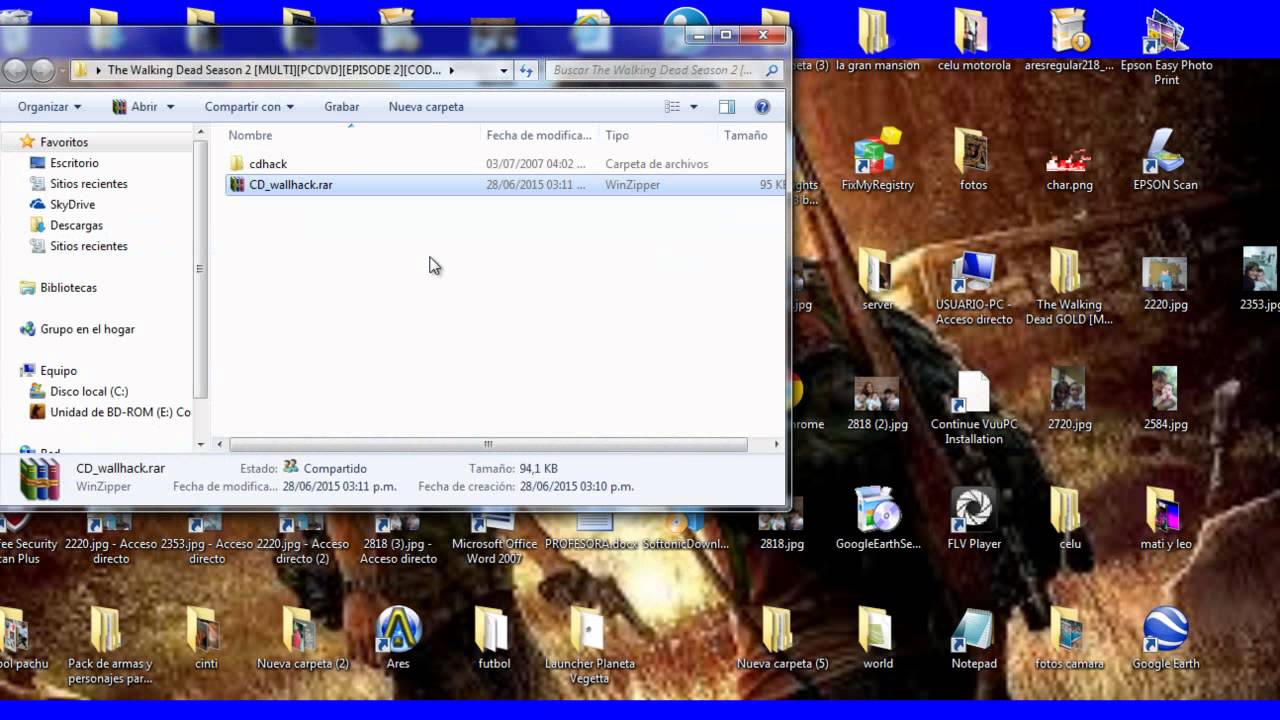Select the CD_wallhack.rar file
The width and height of the screenshot is (1280, 720).
505,185
